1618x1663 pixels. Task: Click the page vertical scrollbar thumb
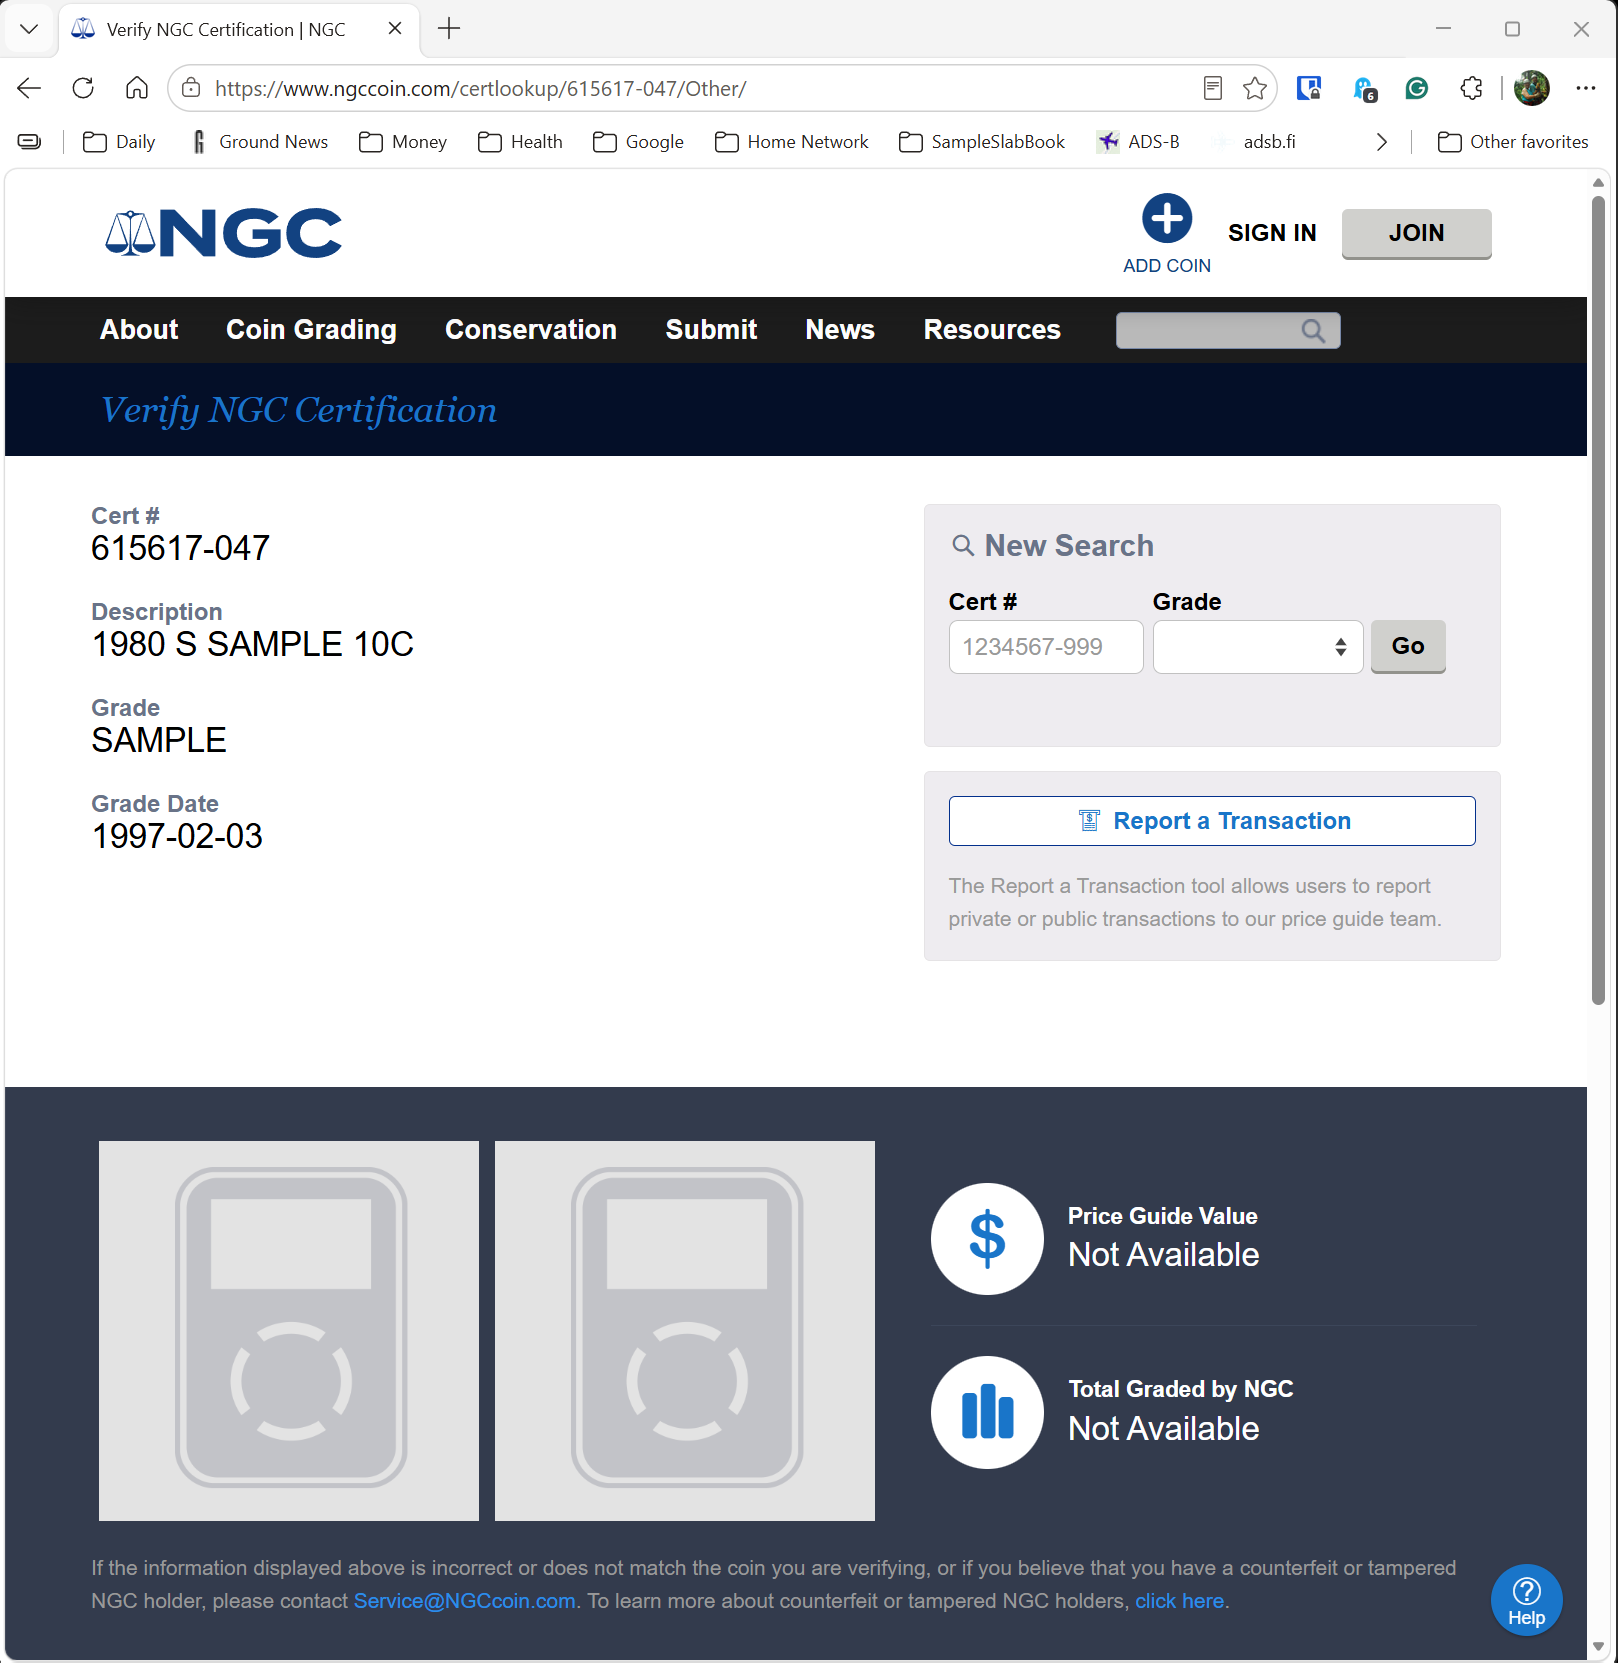coord(1598,600)
